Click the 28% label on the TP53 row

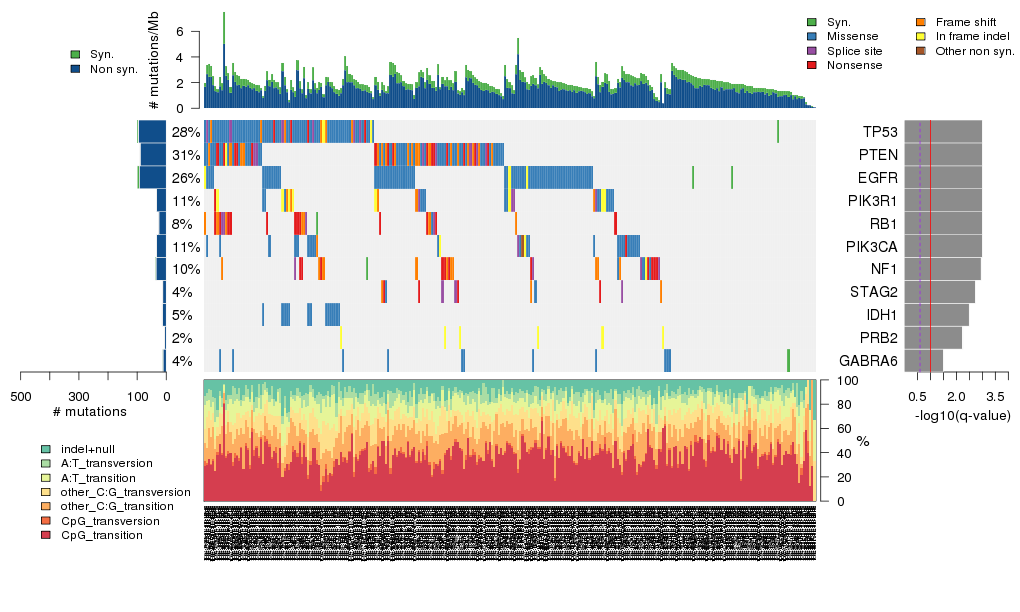coord(186,132)
